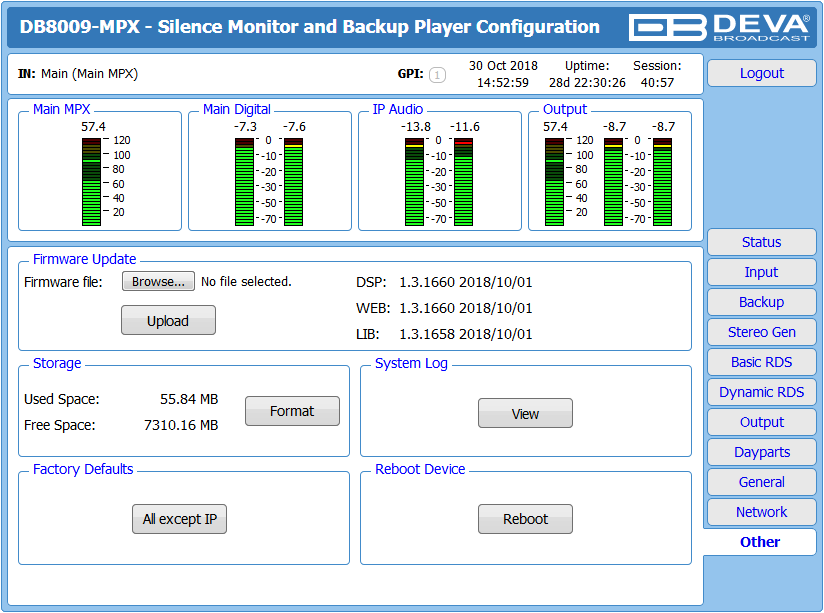Select DSP version 1.3.1660 2018/10/01

(x=466, y=282)
